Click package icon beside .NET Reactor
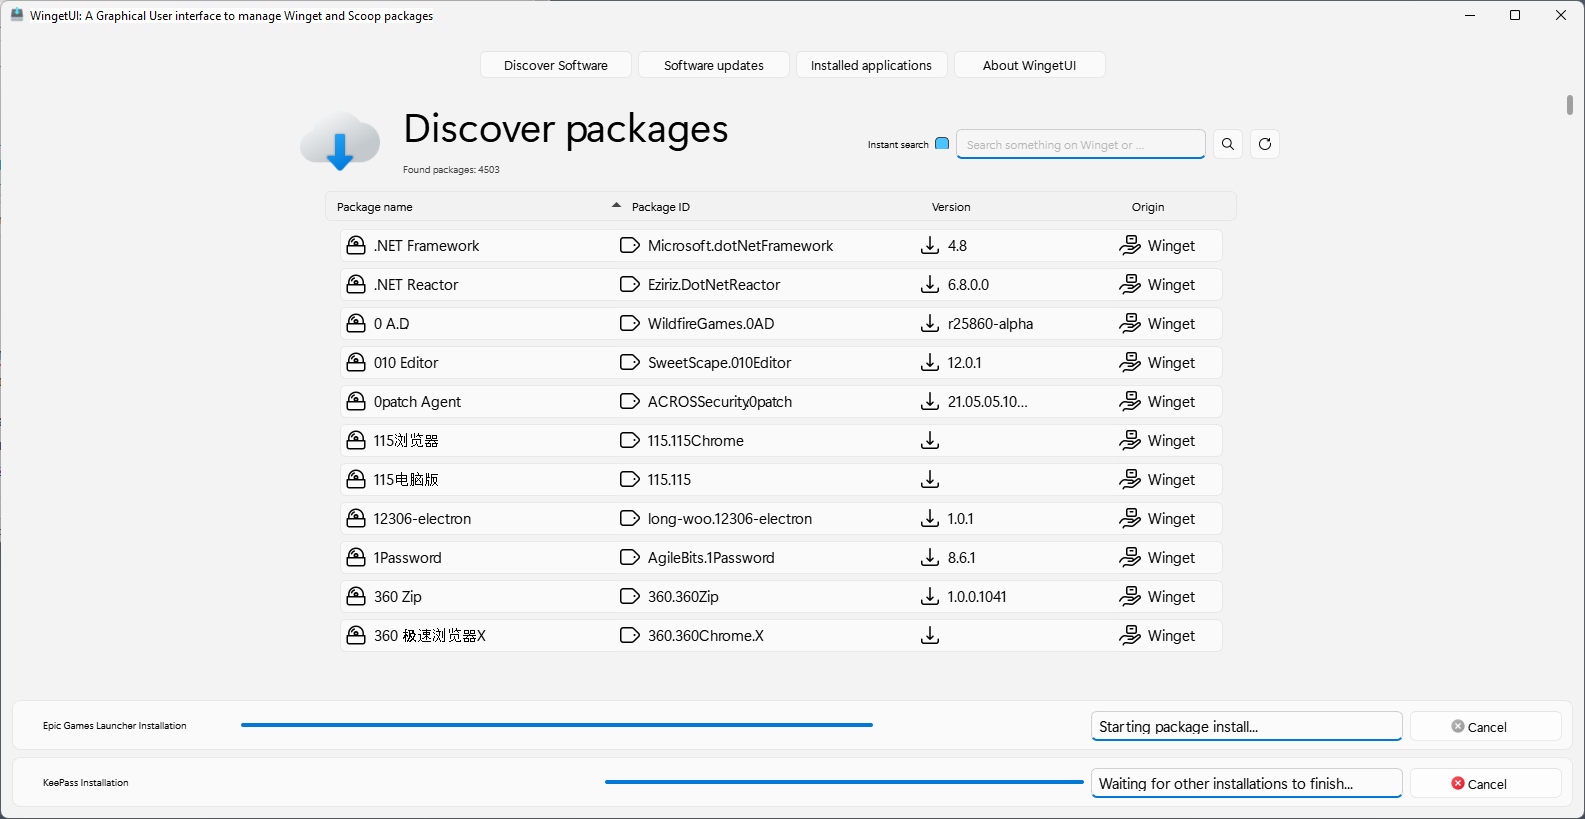The image size is (1585, 819). pos(355,284)
